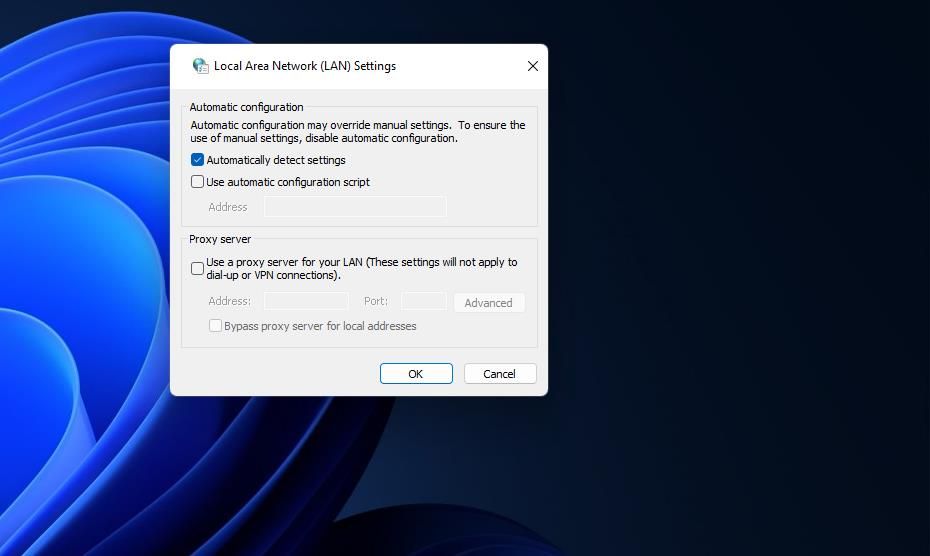Click the proxy server Address field
930x556 pixels.
point(306,301)
